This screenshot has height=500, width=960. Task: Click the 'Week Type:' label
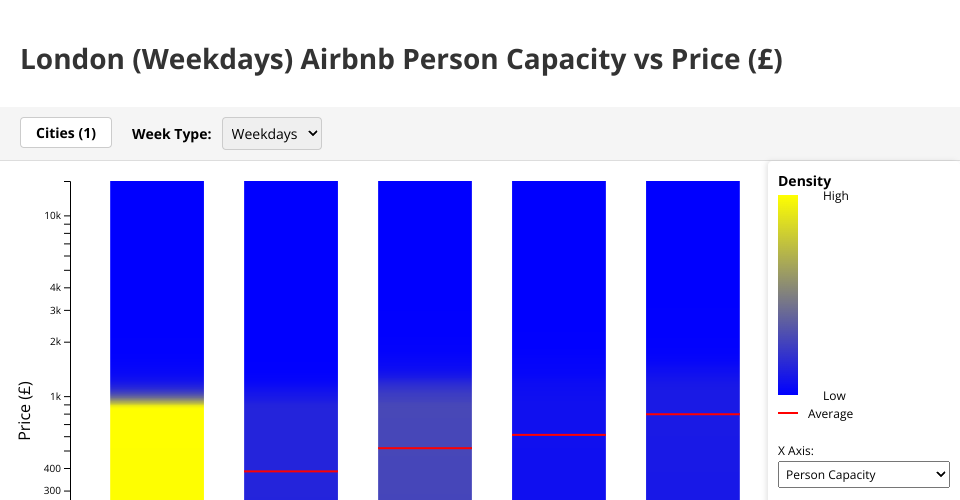click(171, 134)
